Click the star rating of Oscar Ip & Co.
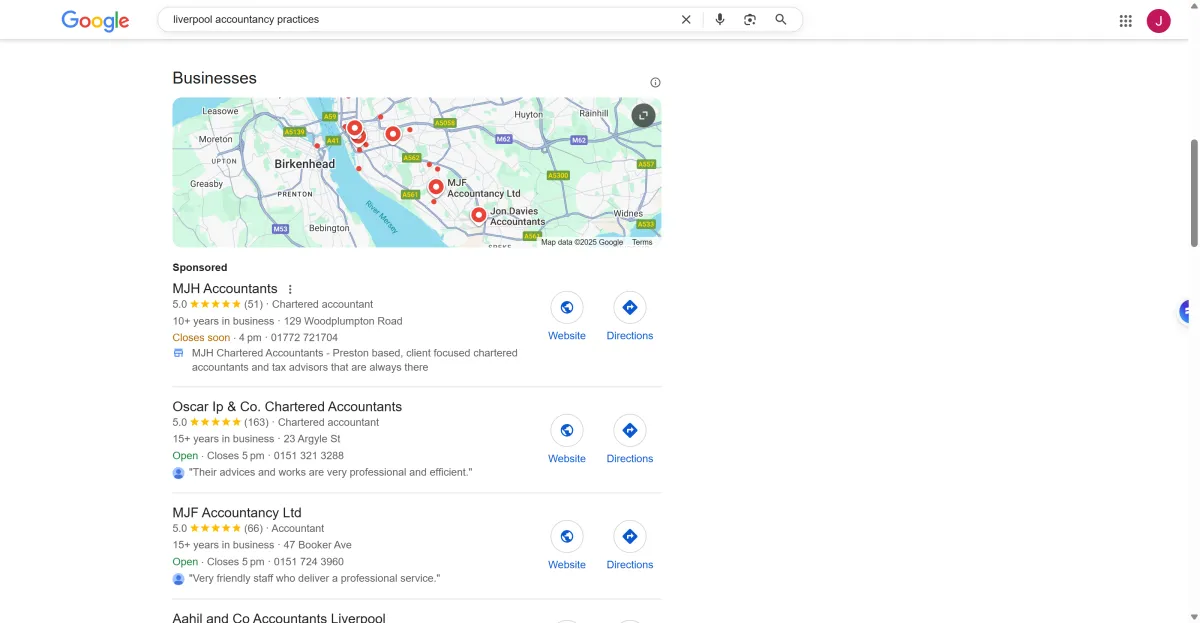1200x623 pixels. 215,423
